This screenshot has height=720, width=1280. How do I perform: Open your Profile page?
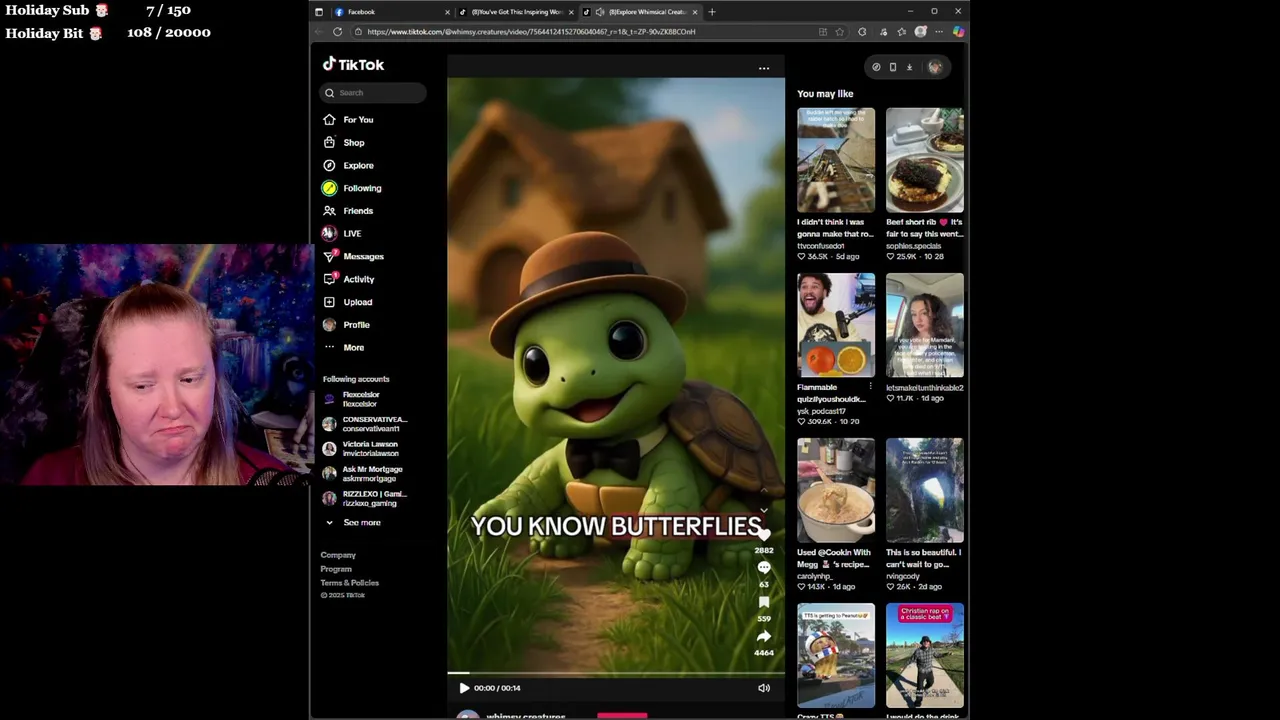click(346, 325)
